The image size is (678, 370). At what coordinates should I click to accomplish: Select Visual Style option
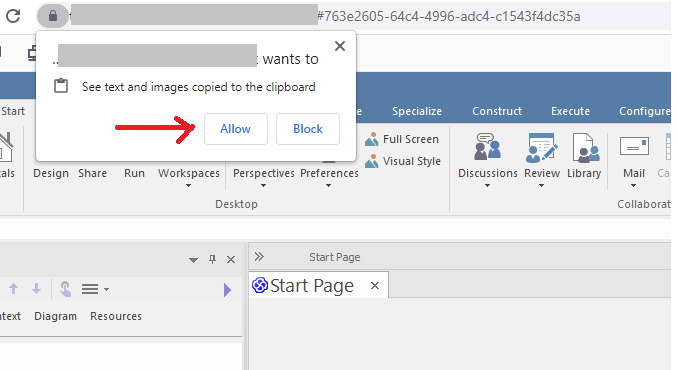[x=403, y=161]
